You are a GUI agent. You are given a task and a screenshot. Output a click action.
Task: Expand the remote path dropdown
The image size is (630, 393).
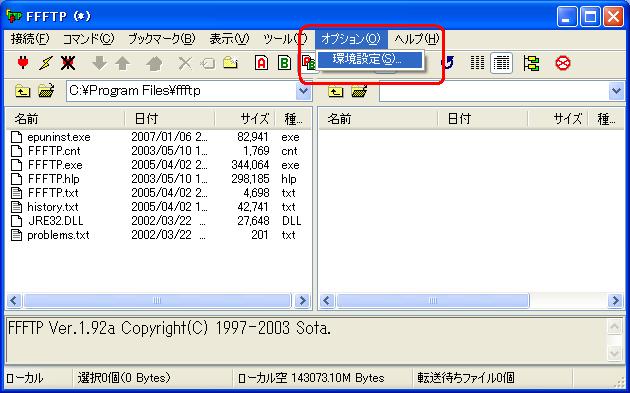pyautogui.click(x=616, y=91)
